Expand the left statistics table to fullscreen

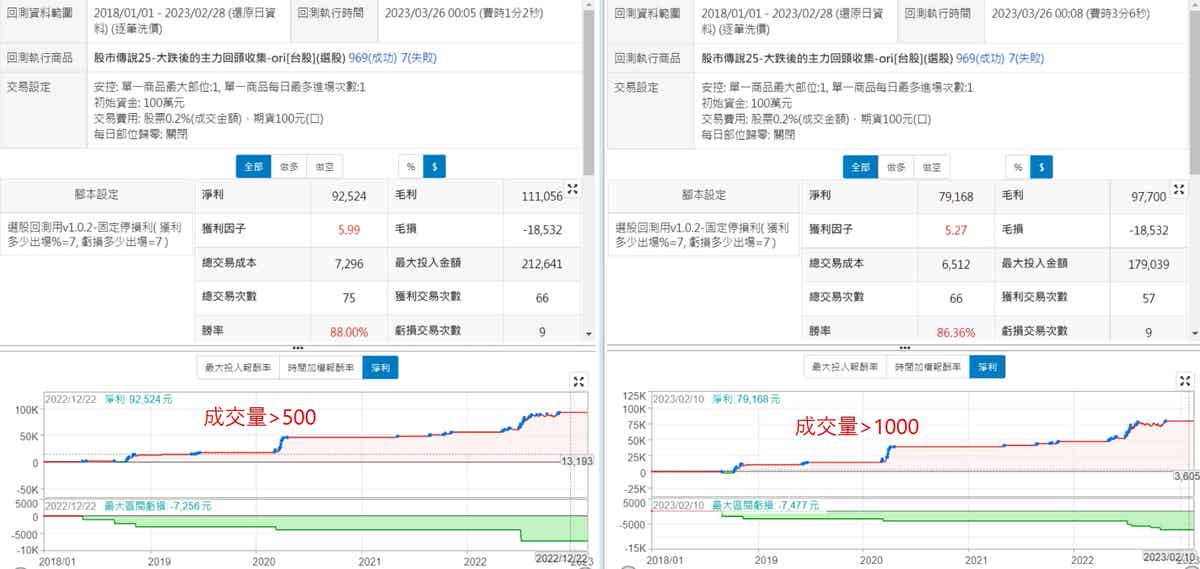coord(572,188)
